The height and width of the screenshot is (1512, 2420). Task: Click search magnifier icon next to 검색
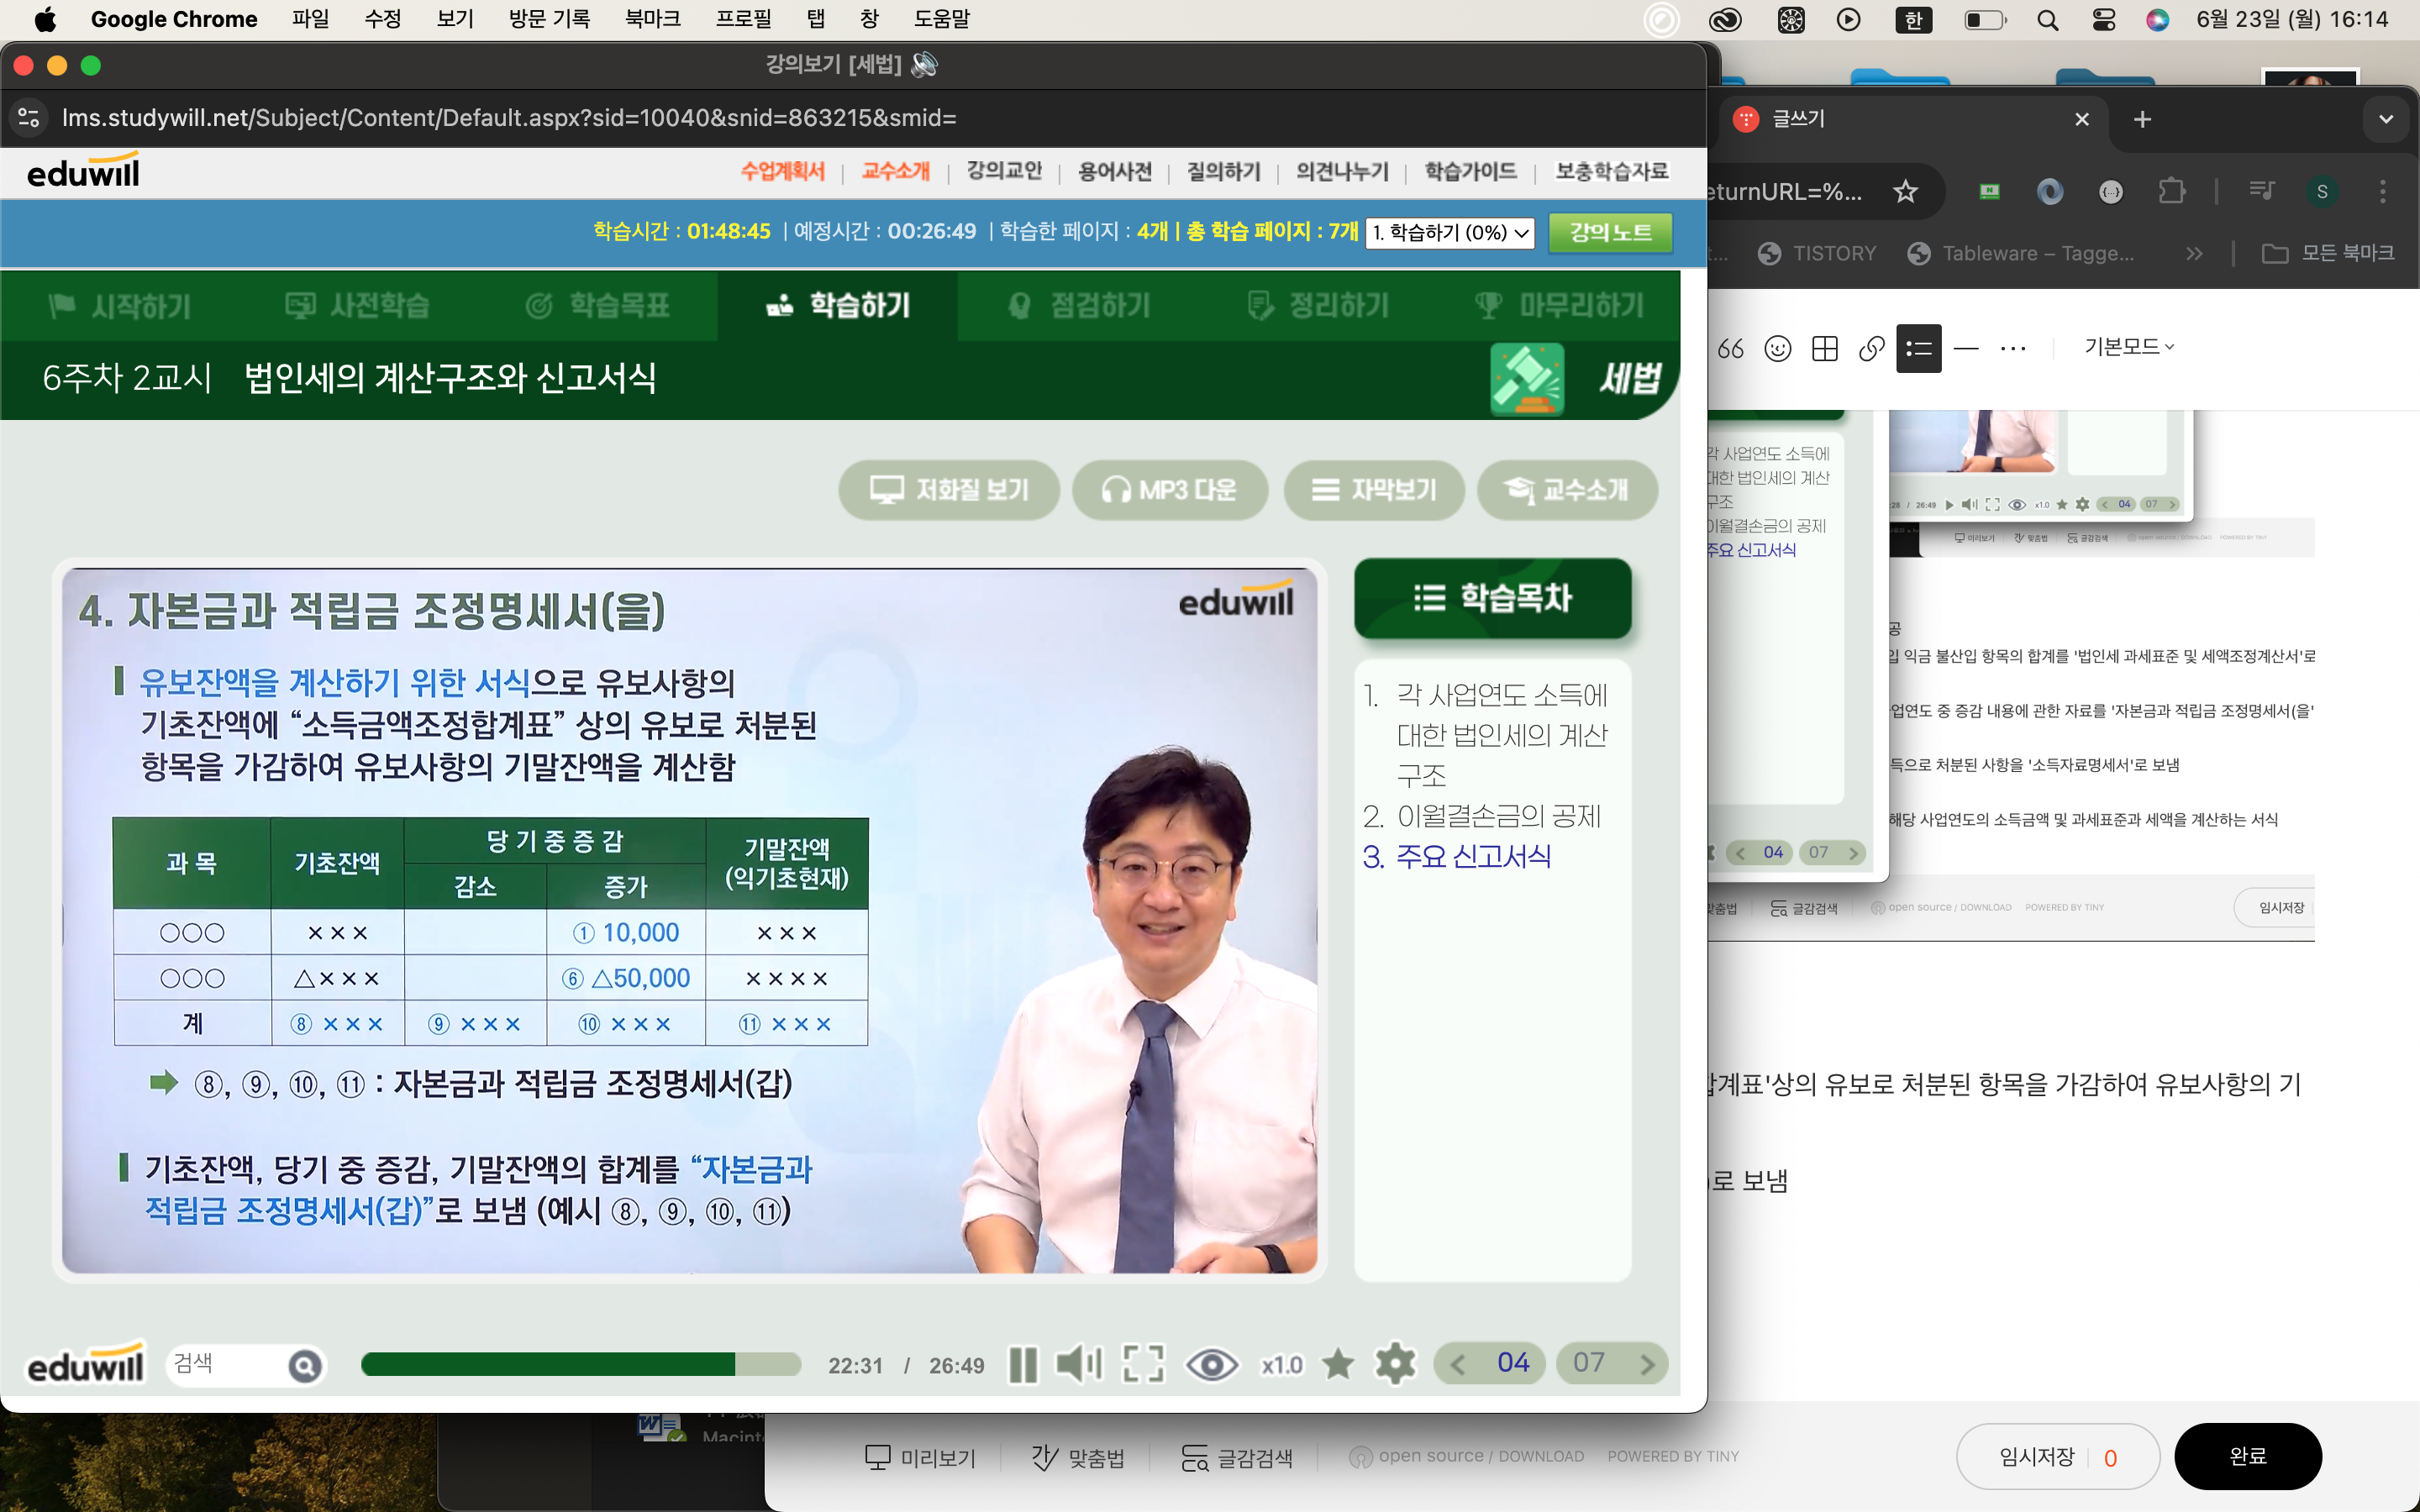tap(305, 1365)
